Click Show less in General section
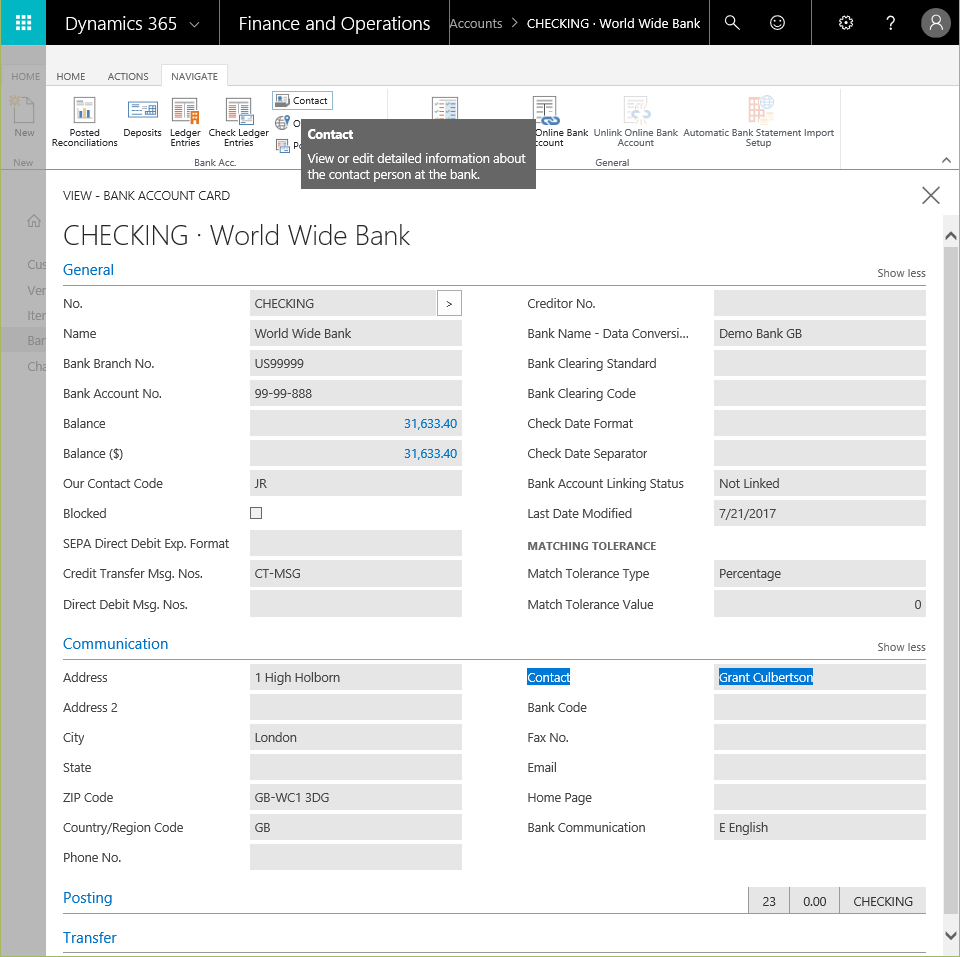The width and height of the screenshot is (960, 957). pyautogui.click(x=901, y=273)
